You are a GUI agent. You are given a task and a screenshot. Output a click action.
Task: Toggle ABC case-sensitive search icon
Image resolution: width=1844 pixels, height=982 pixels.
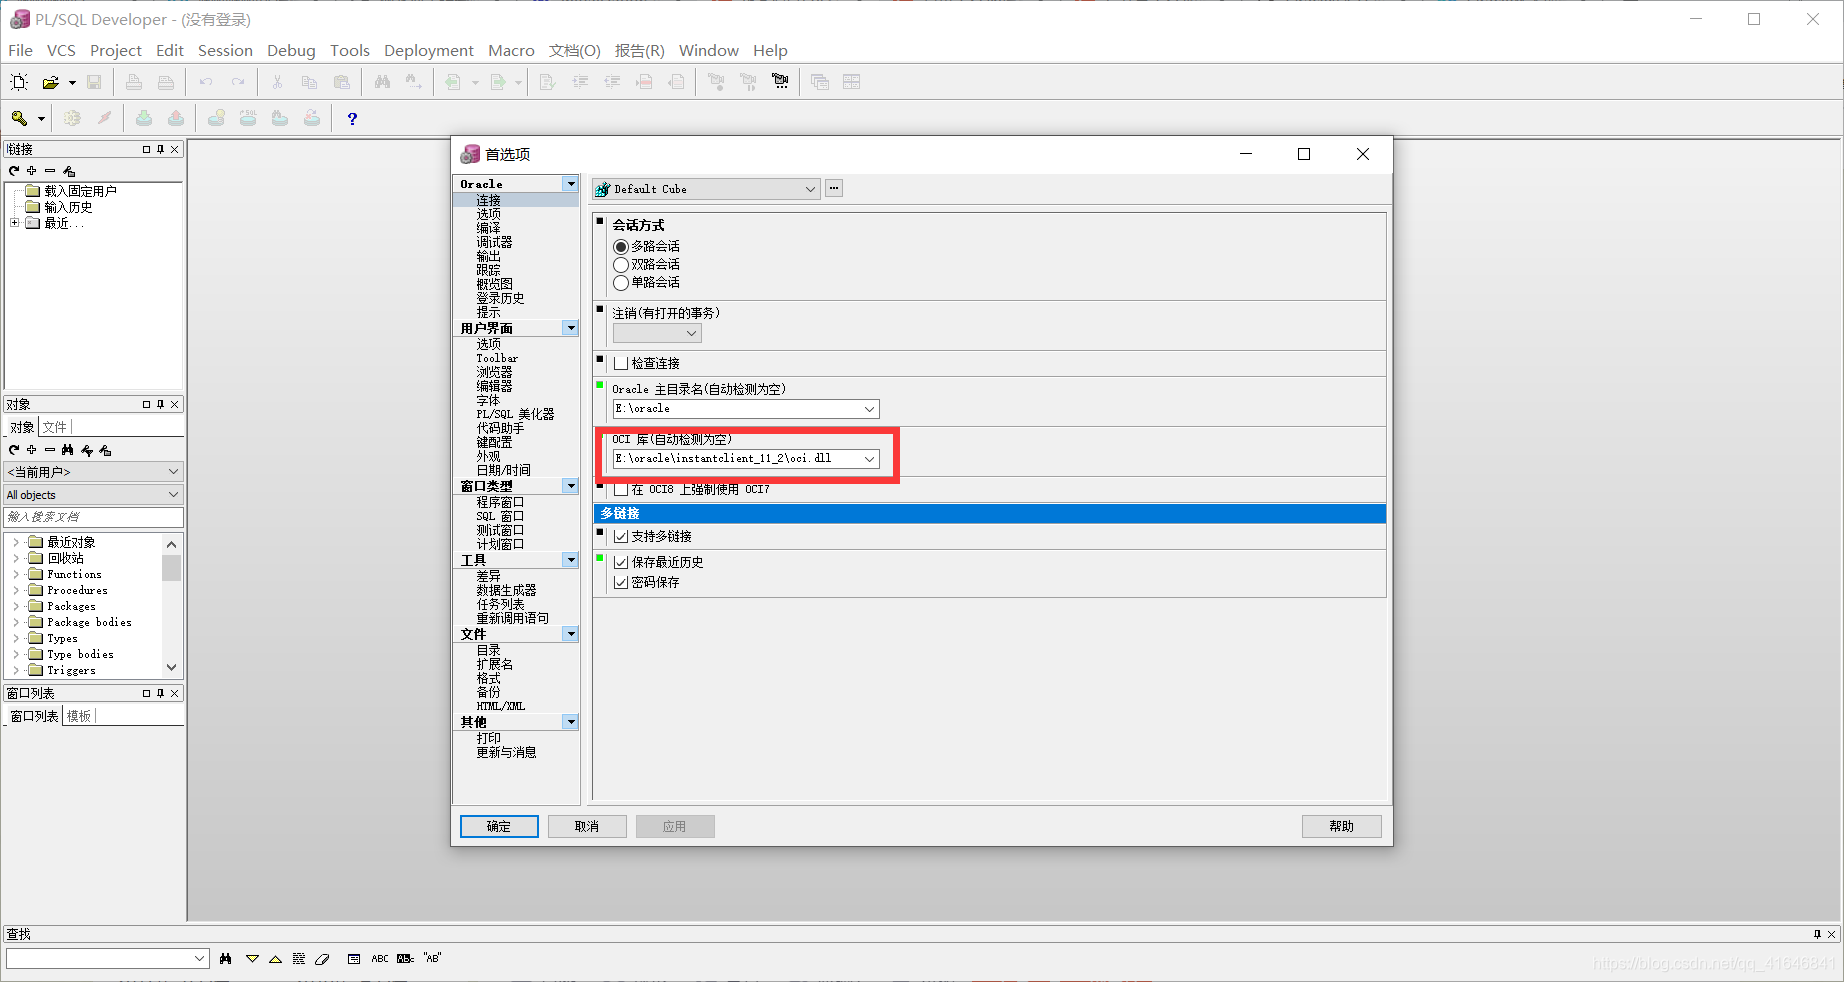coord(380,958)
